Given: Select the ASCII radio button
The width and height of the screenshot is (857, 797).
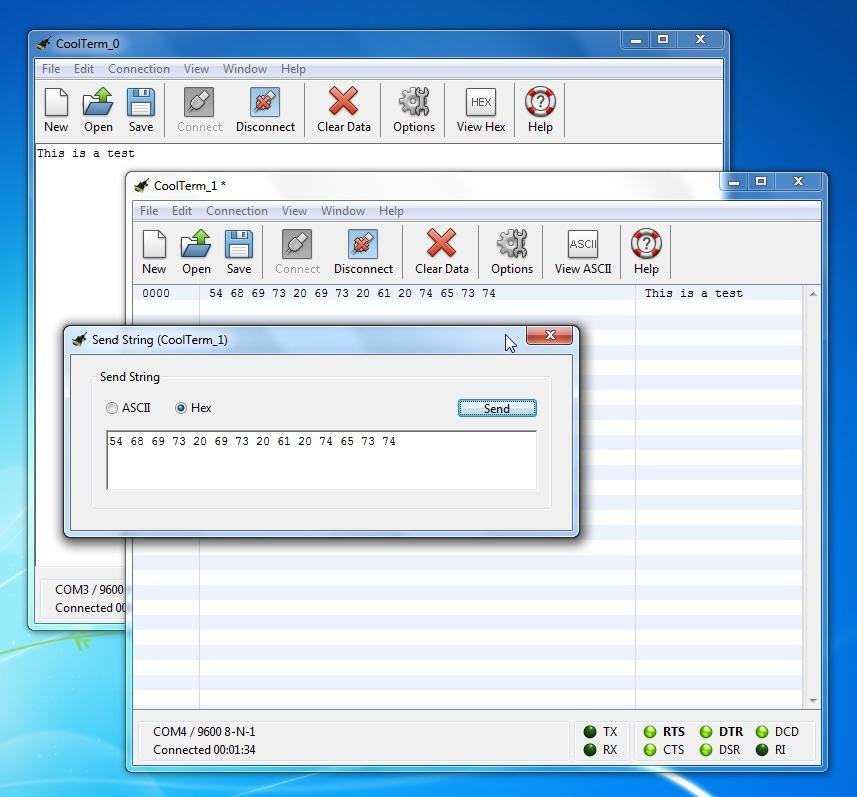Looking at the screenshot, I should click(112, 408).
